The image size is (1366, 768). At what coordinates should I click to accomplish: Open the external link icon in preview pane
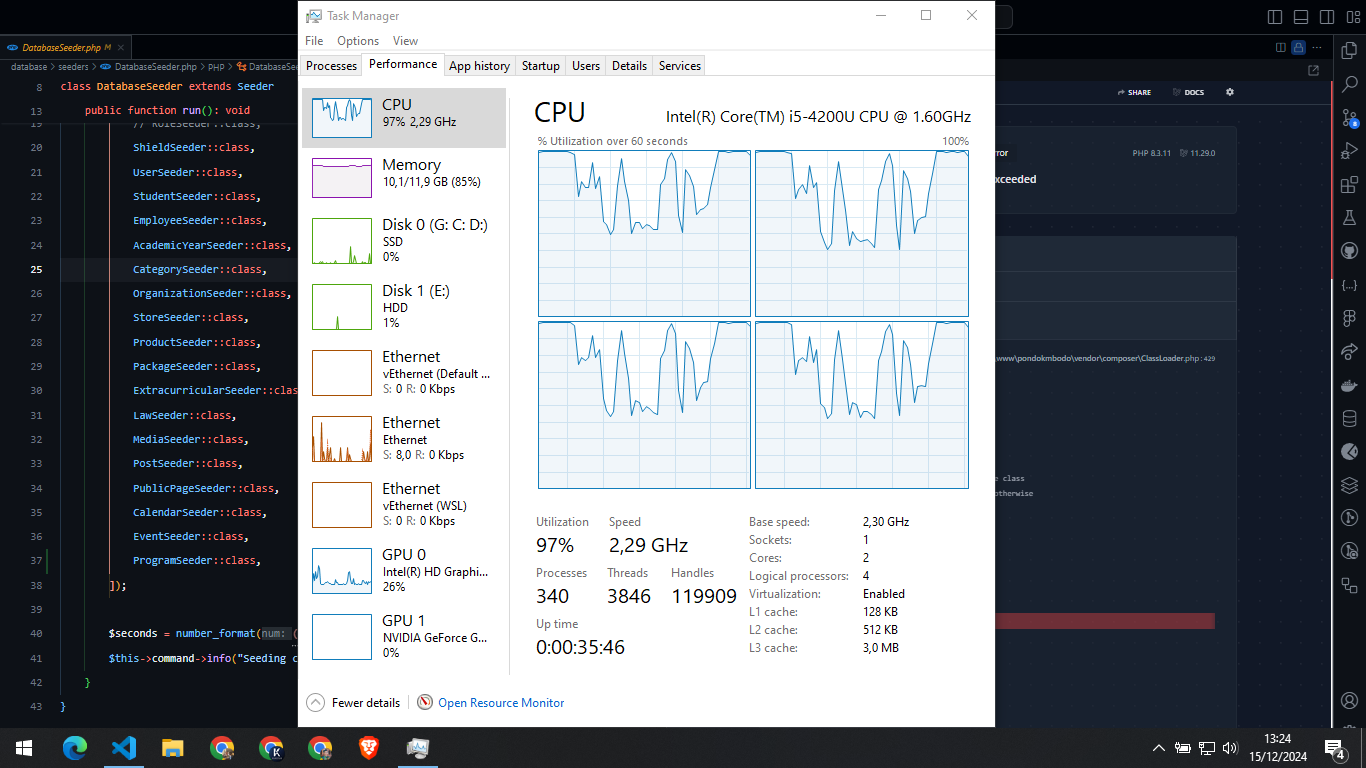pos(1313,70)
